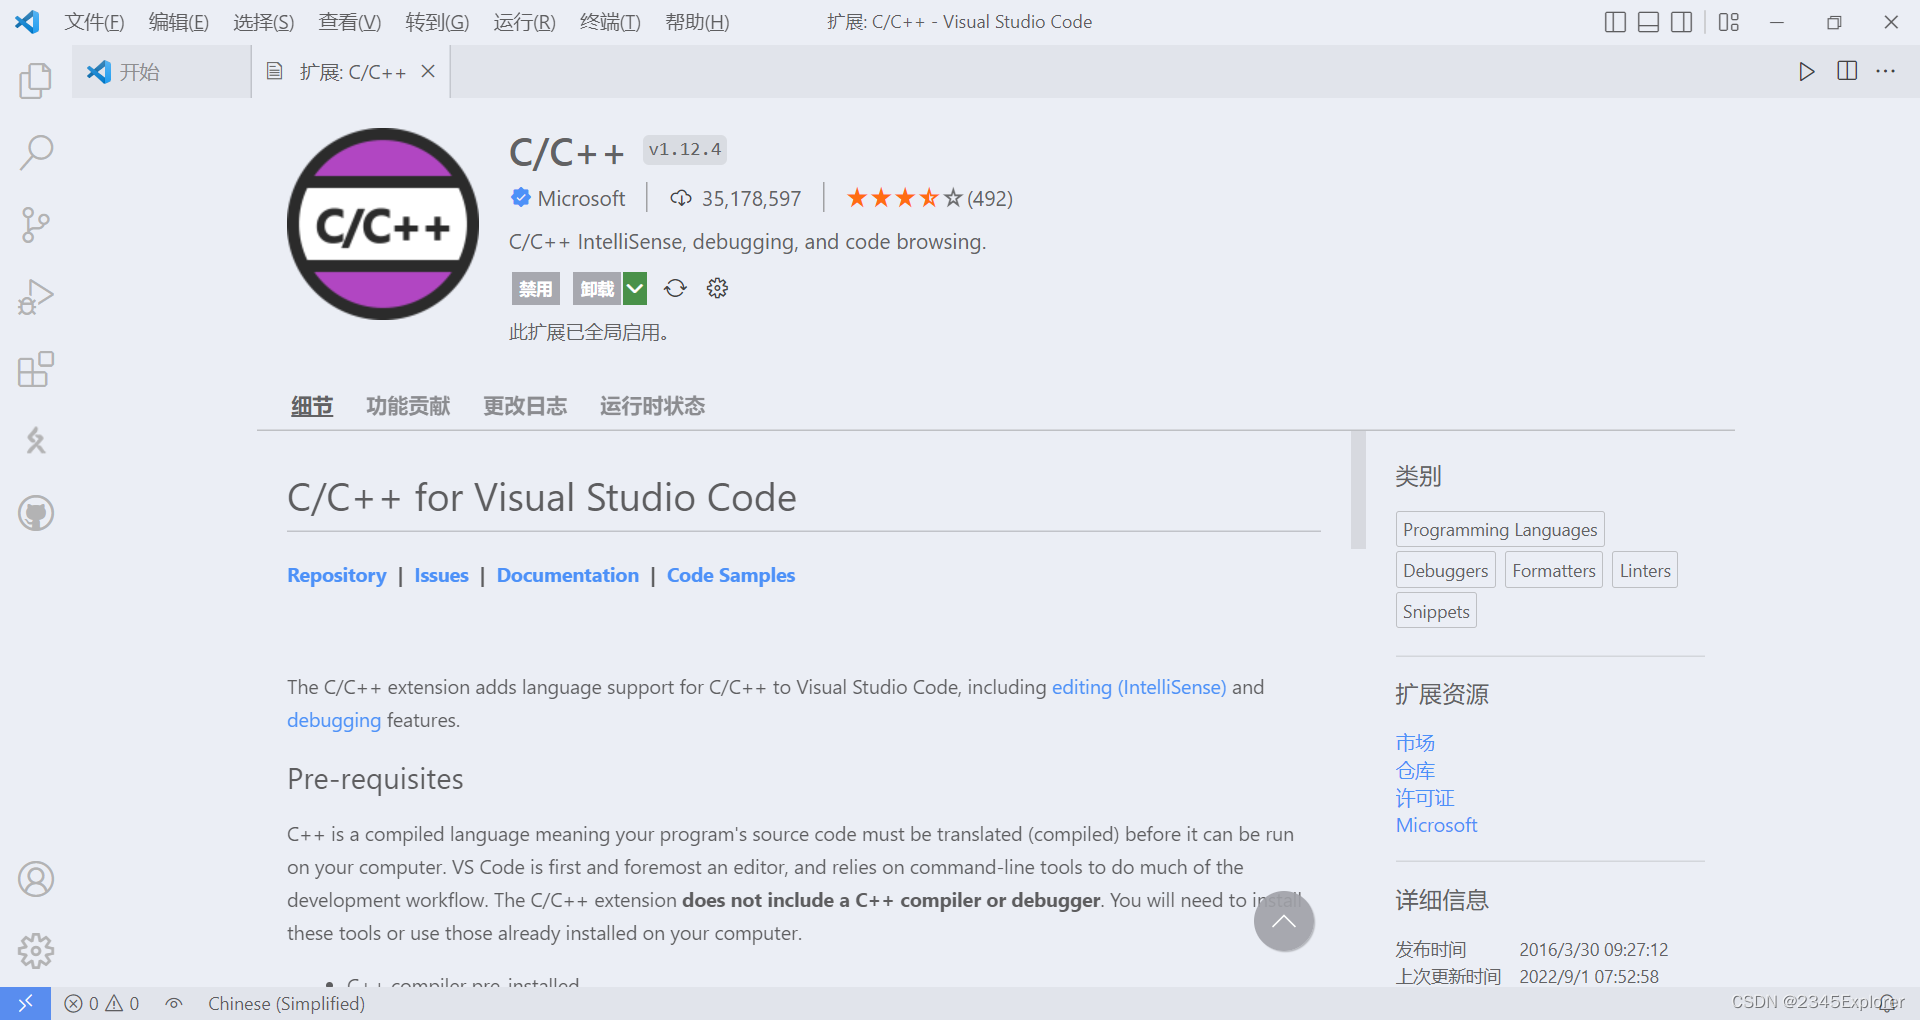Screen dimensions: 1920x1020
Task: Expand the uninstall dropdown arrow
Action: (x=635, y=288)
